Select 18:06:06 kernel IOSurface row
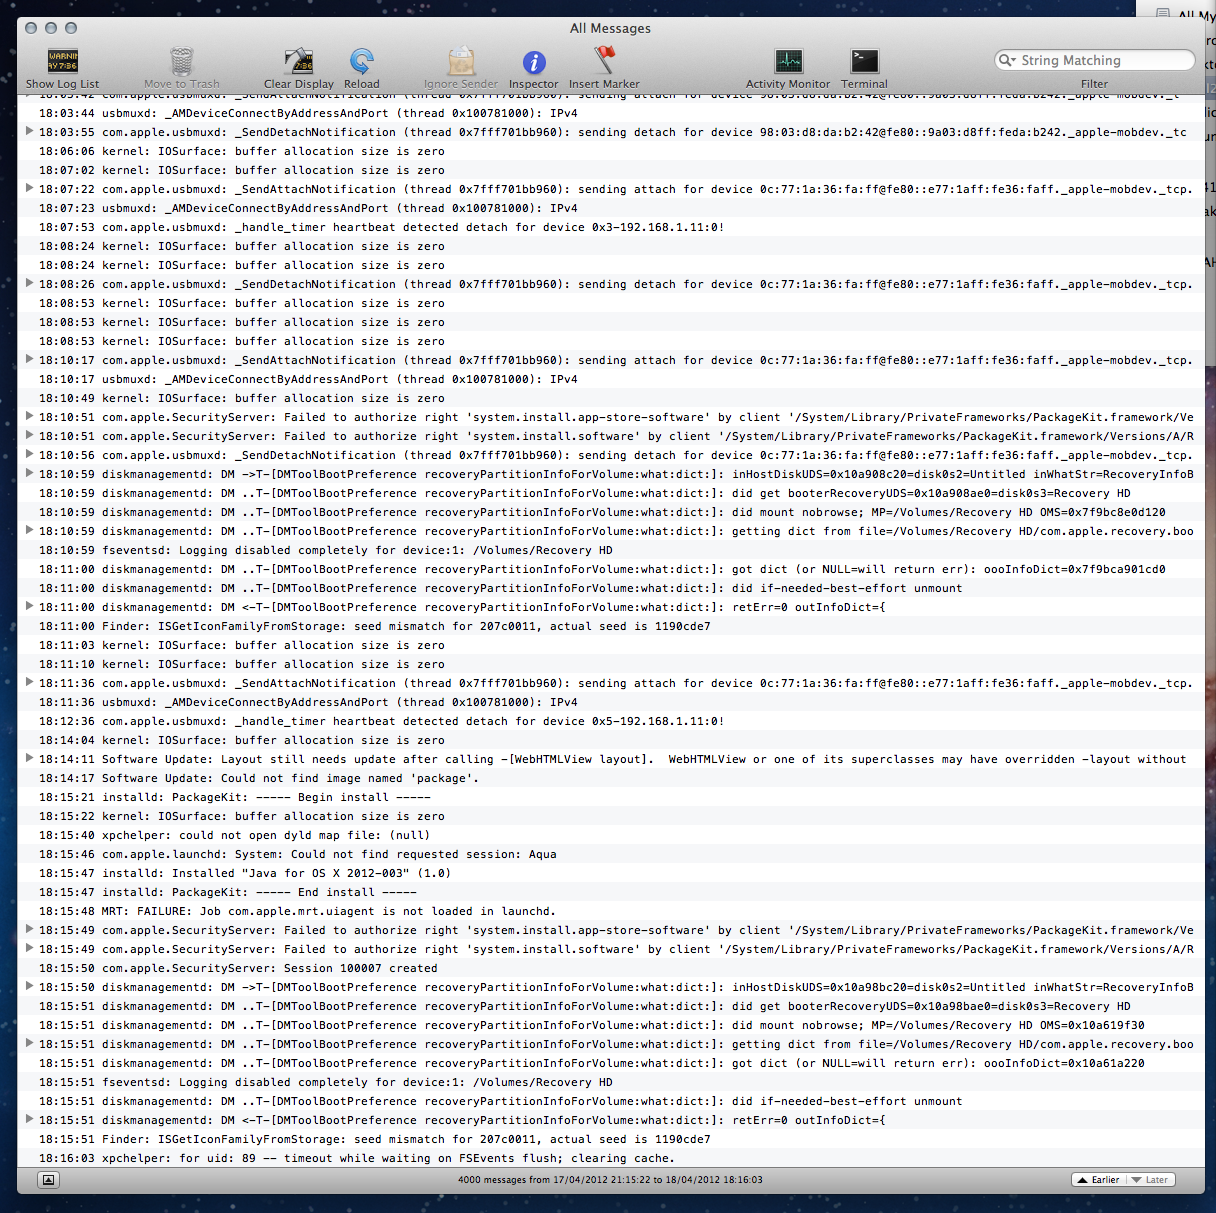Viewport: 1216px width, 1213px height. pyautogui.click(x=611, y=151)
